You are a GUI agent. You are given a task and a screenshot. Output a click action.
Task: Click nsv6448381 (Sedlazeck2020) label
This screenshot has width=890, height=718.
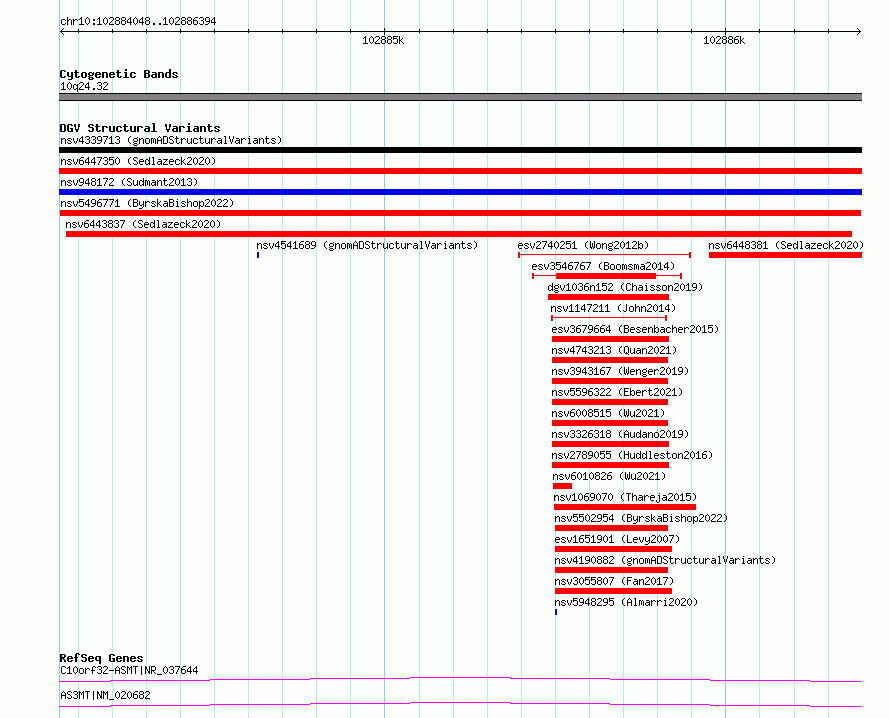point(786,245)
